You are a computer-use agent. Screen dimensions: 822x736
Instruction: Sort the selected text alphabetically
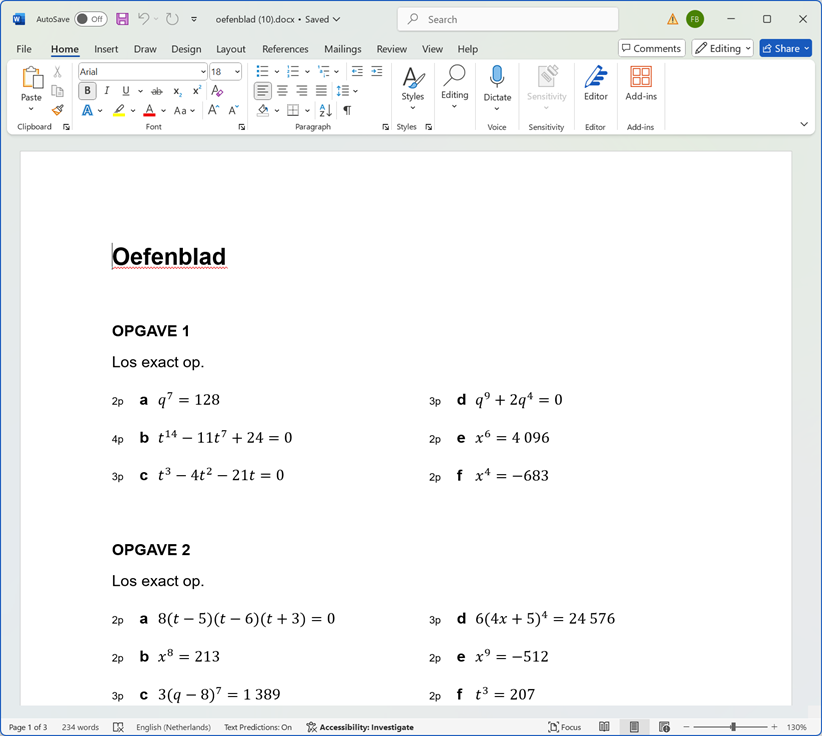[x=325, y=110]
